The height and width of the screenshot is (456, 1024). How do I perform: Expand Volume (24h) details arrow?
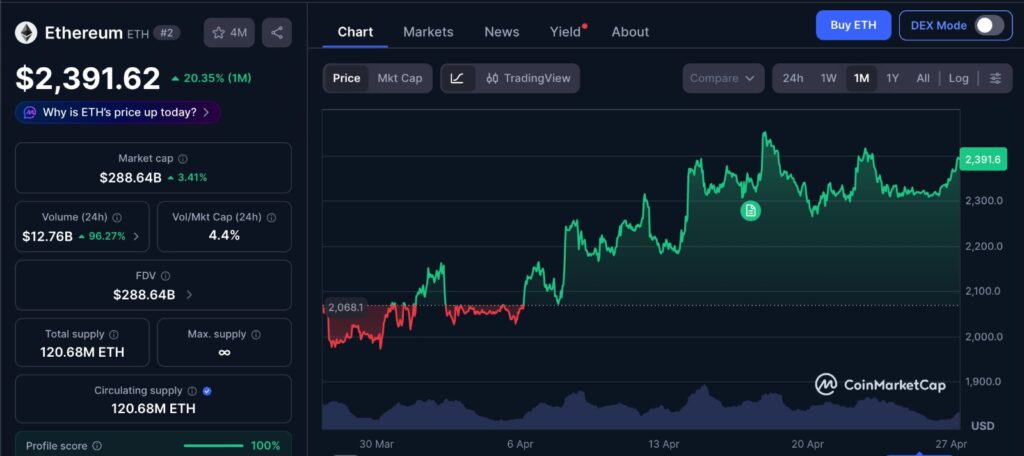tap(136, 236)
